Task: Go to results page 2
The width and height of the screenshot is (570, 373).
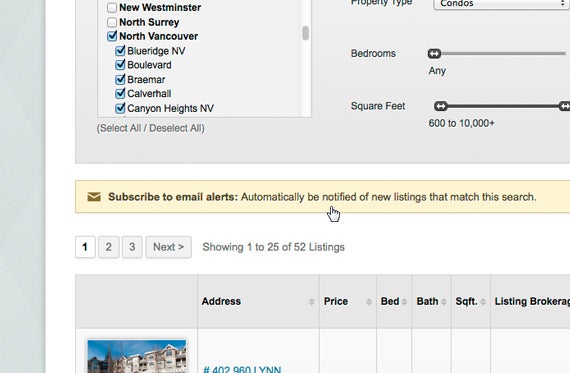Action: click(108, 247)
